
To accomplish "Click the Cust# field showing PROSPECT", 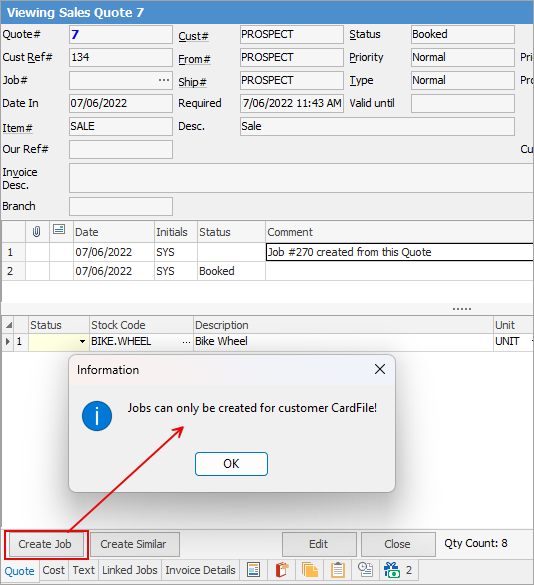I will pos(291,35).
